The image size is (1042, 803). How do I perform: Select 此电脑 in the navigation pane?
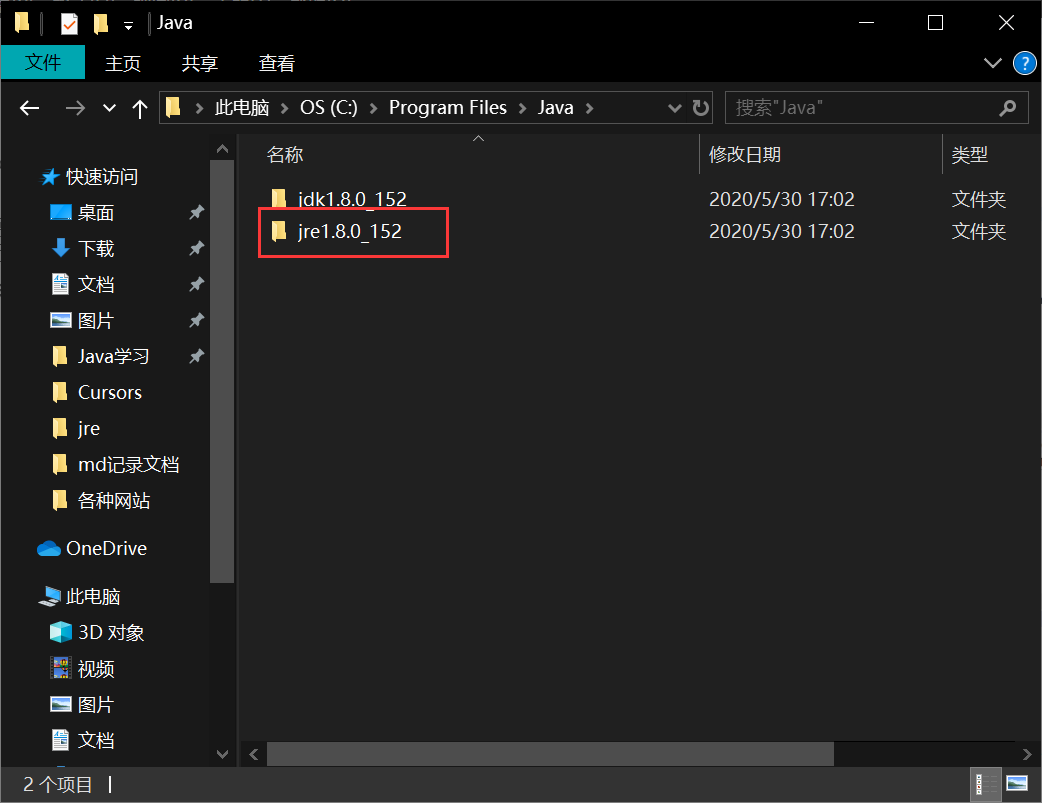tap(93, 596)
